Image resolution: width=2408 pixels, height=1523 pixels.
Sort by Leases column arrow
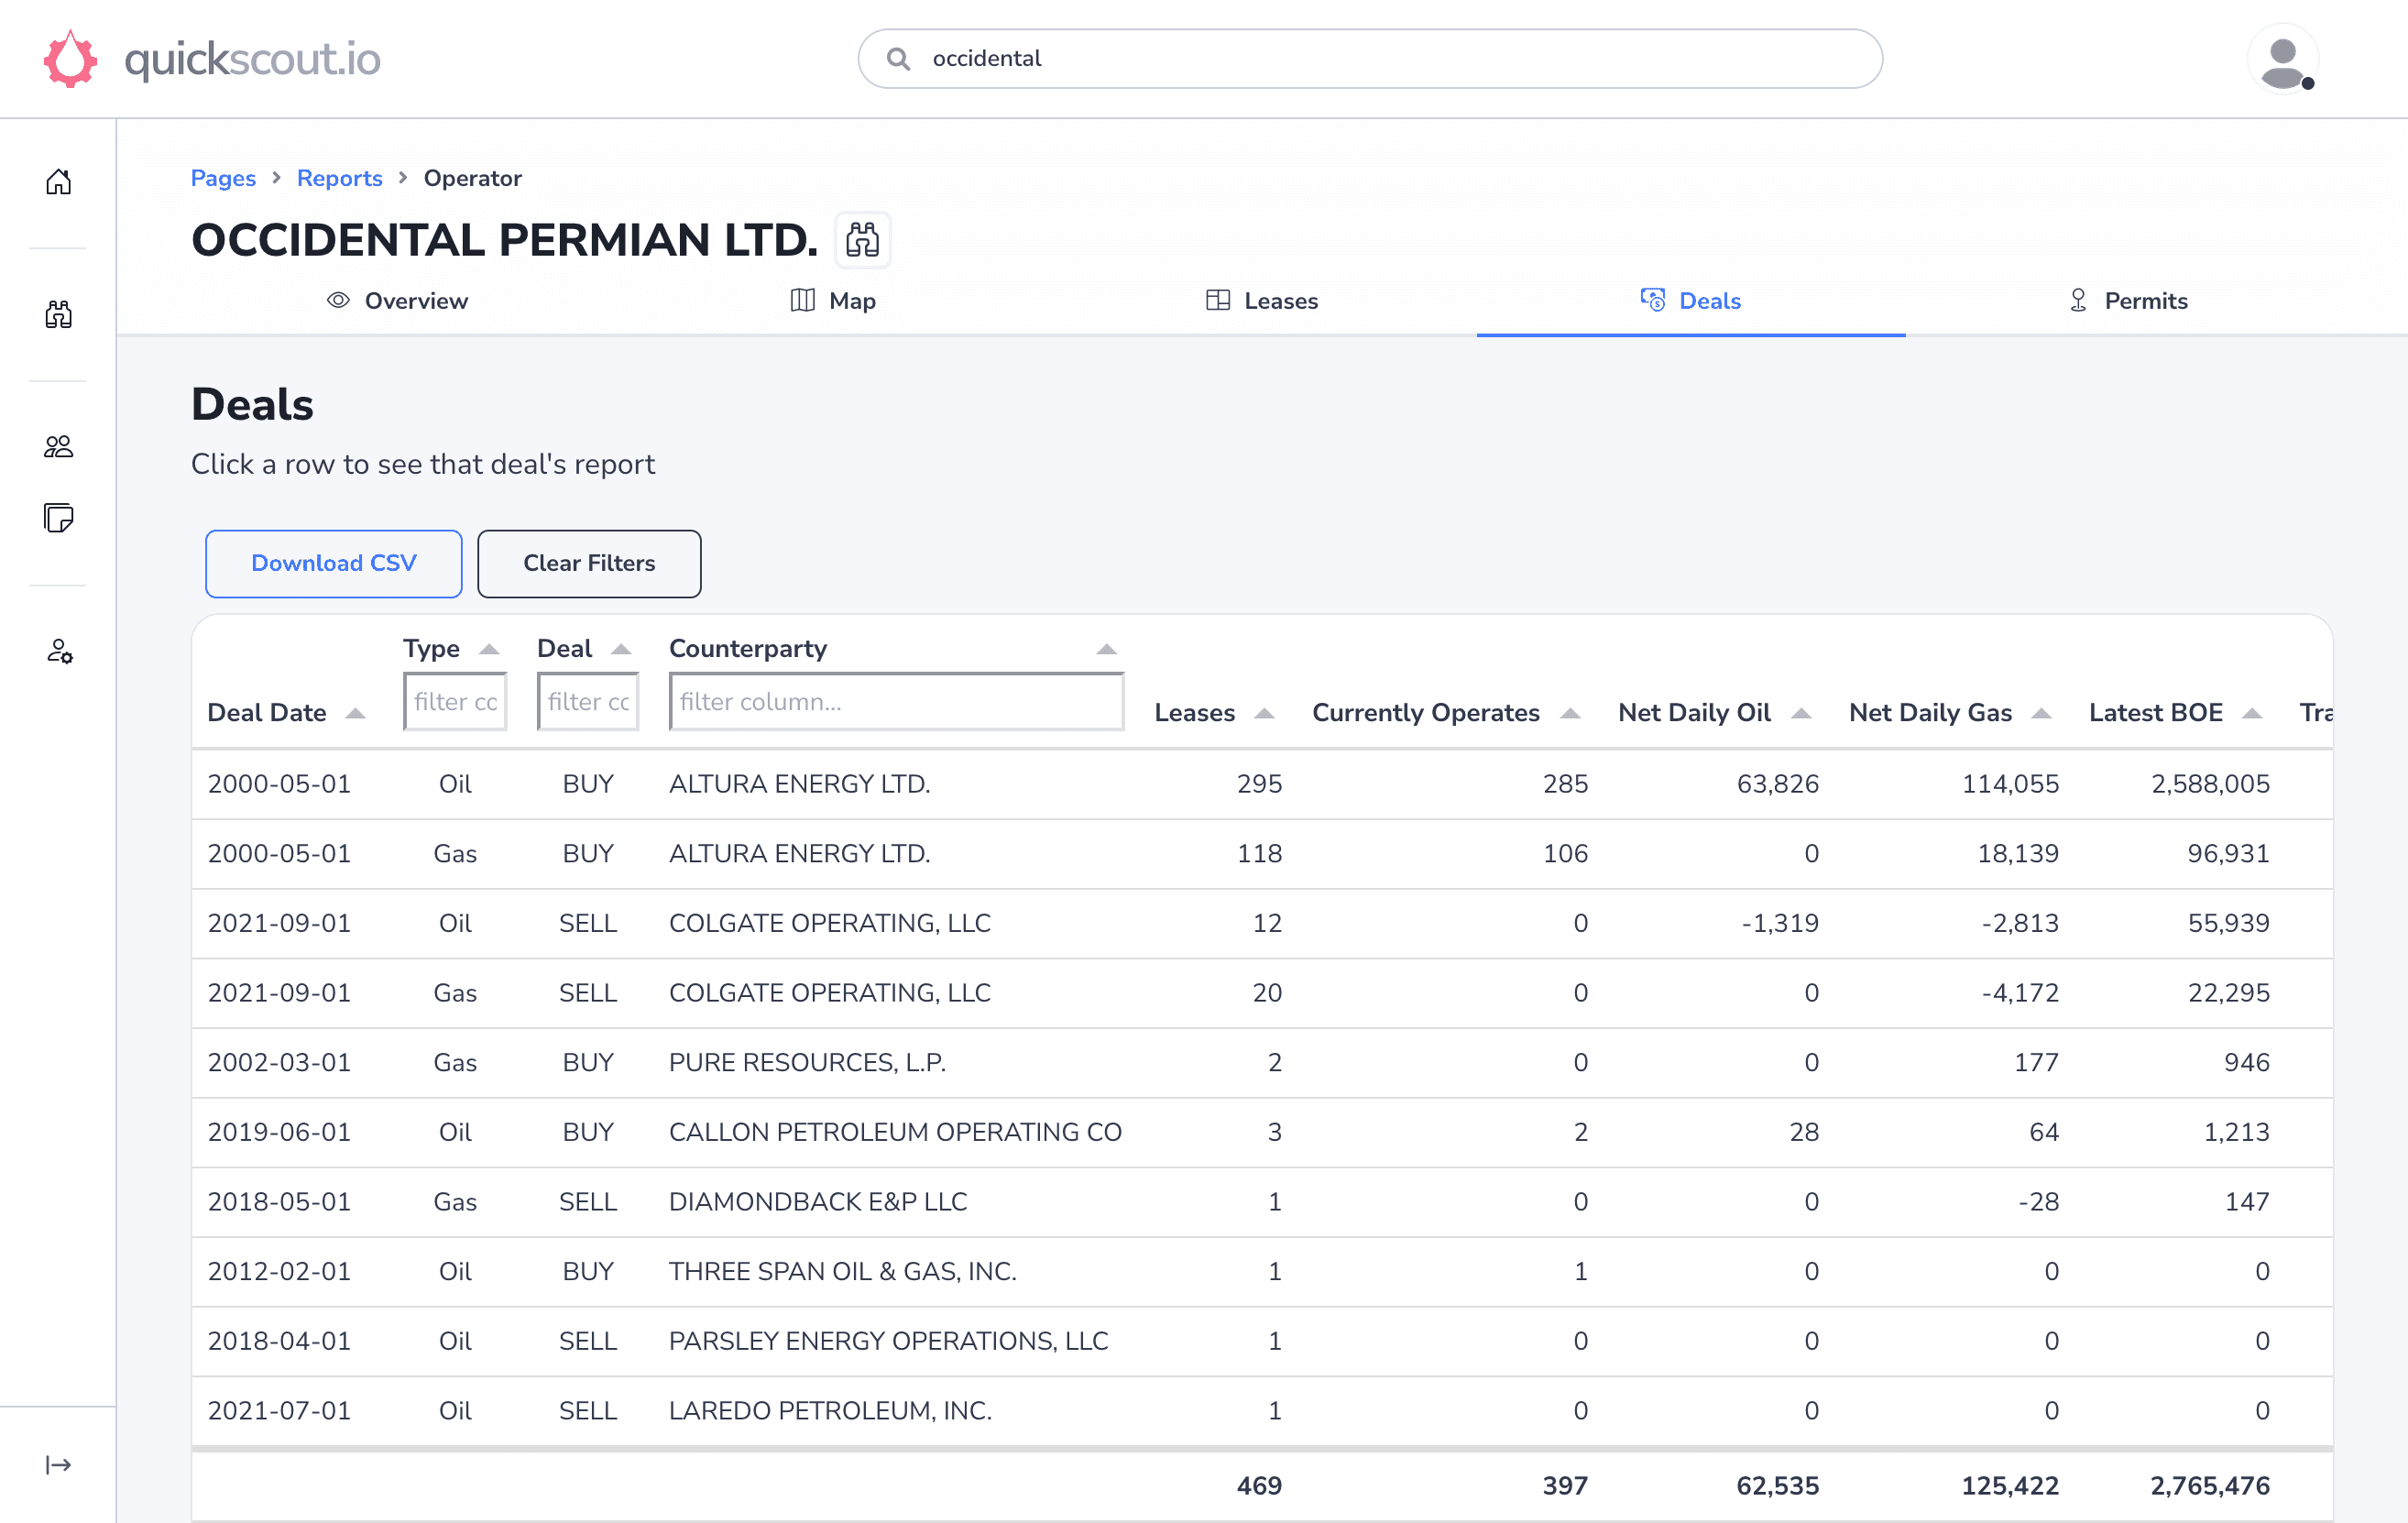pos(1265,713)
